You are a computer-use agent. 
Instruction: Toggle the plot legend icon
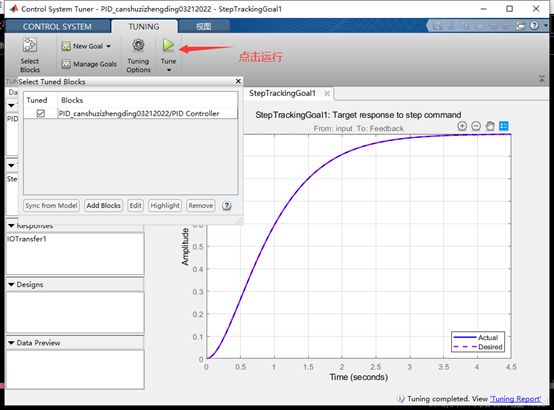coord(504,126)
